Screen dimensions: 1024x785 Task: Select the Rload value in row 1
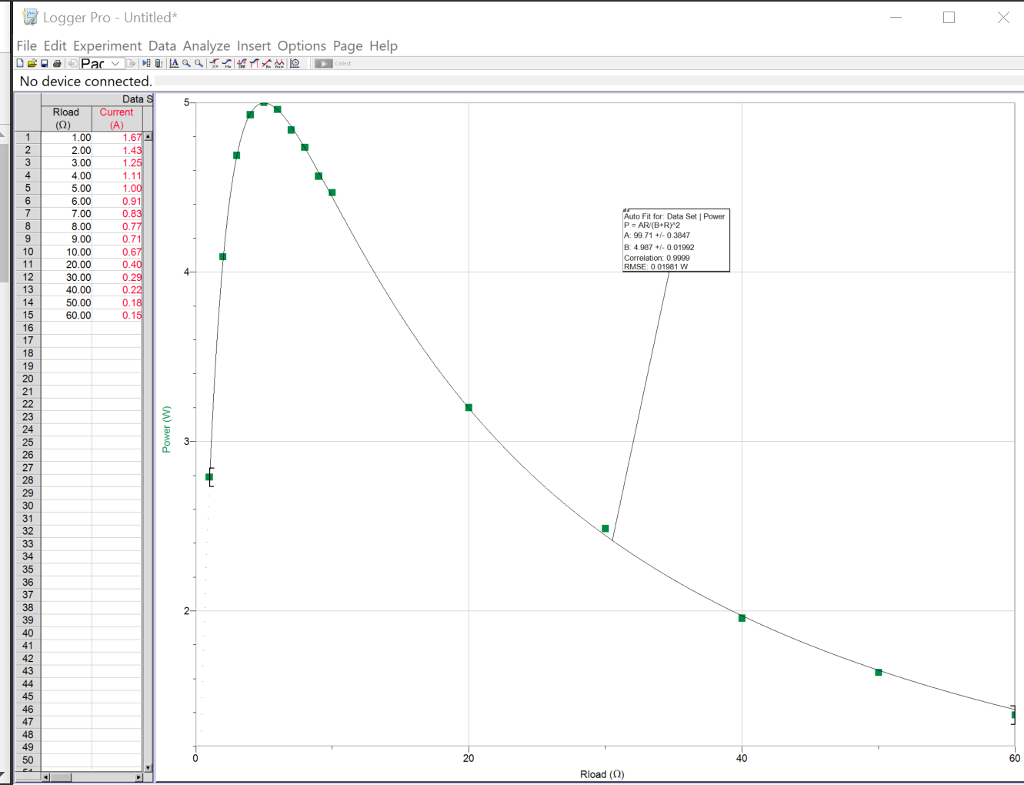point(68,137)
